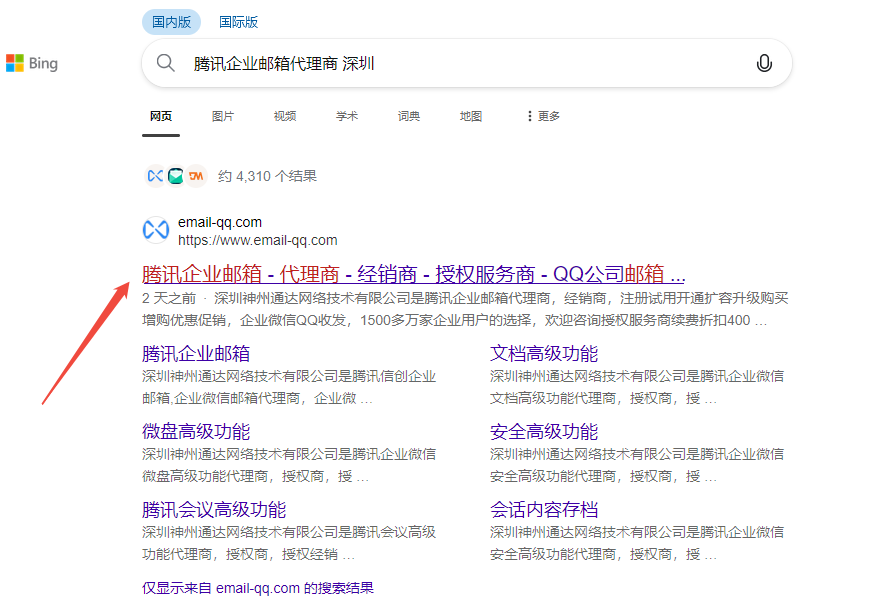Click the blue infinity icon beside result count

click(155, 176)
